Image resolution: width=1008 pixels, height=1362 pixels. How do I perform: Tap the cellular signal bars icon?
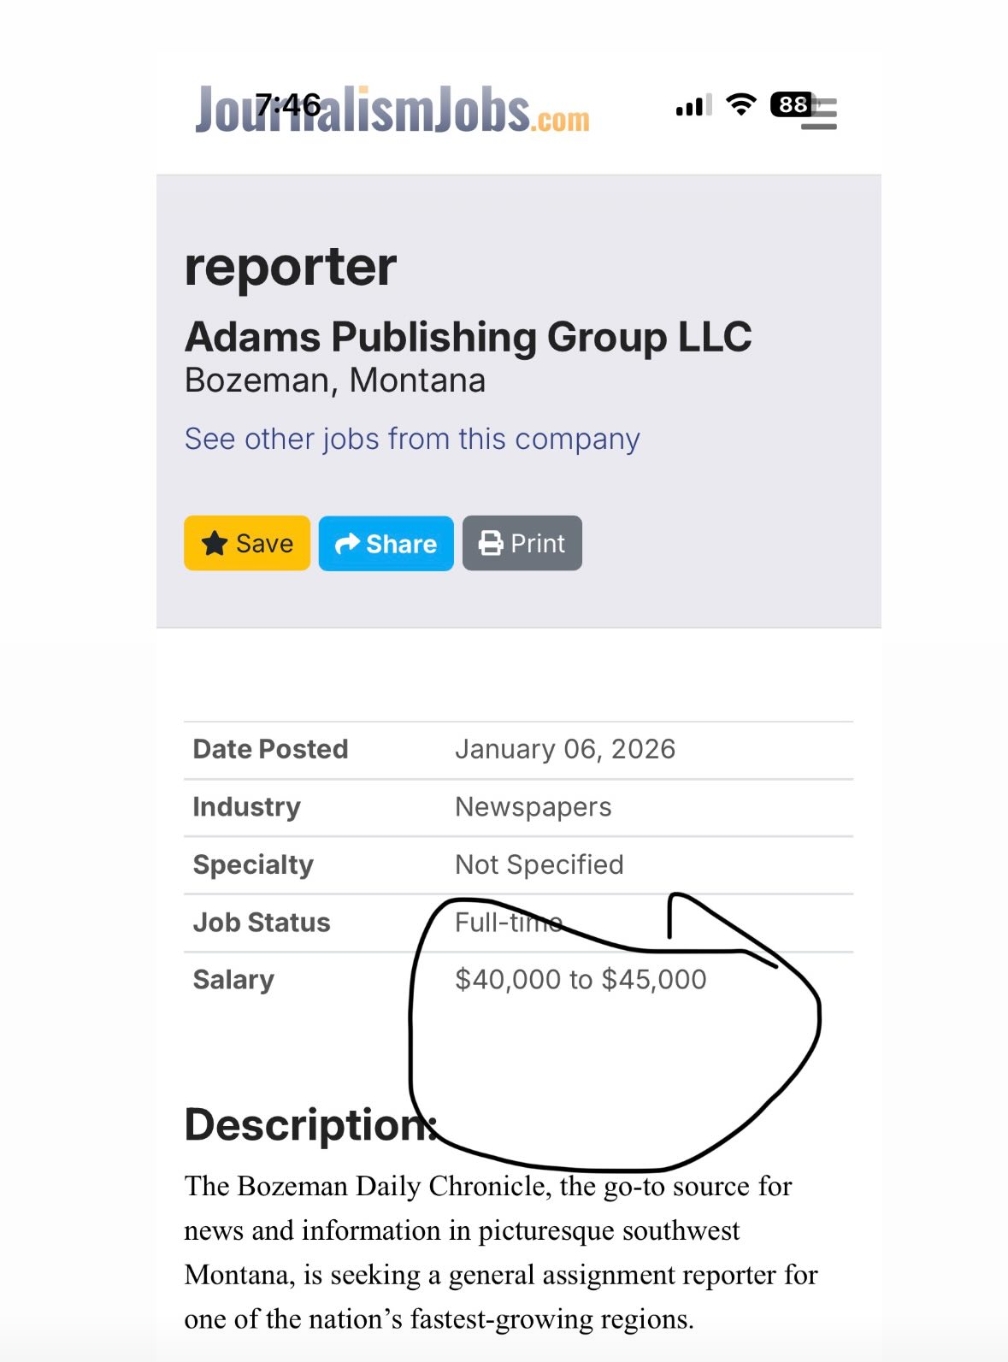pos(693,105)
